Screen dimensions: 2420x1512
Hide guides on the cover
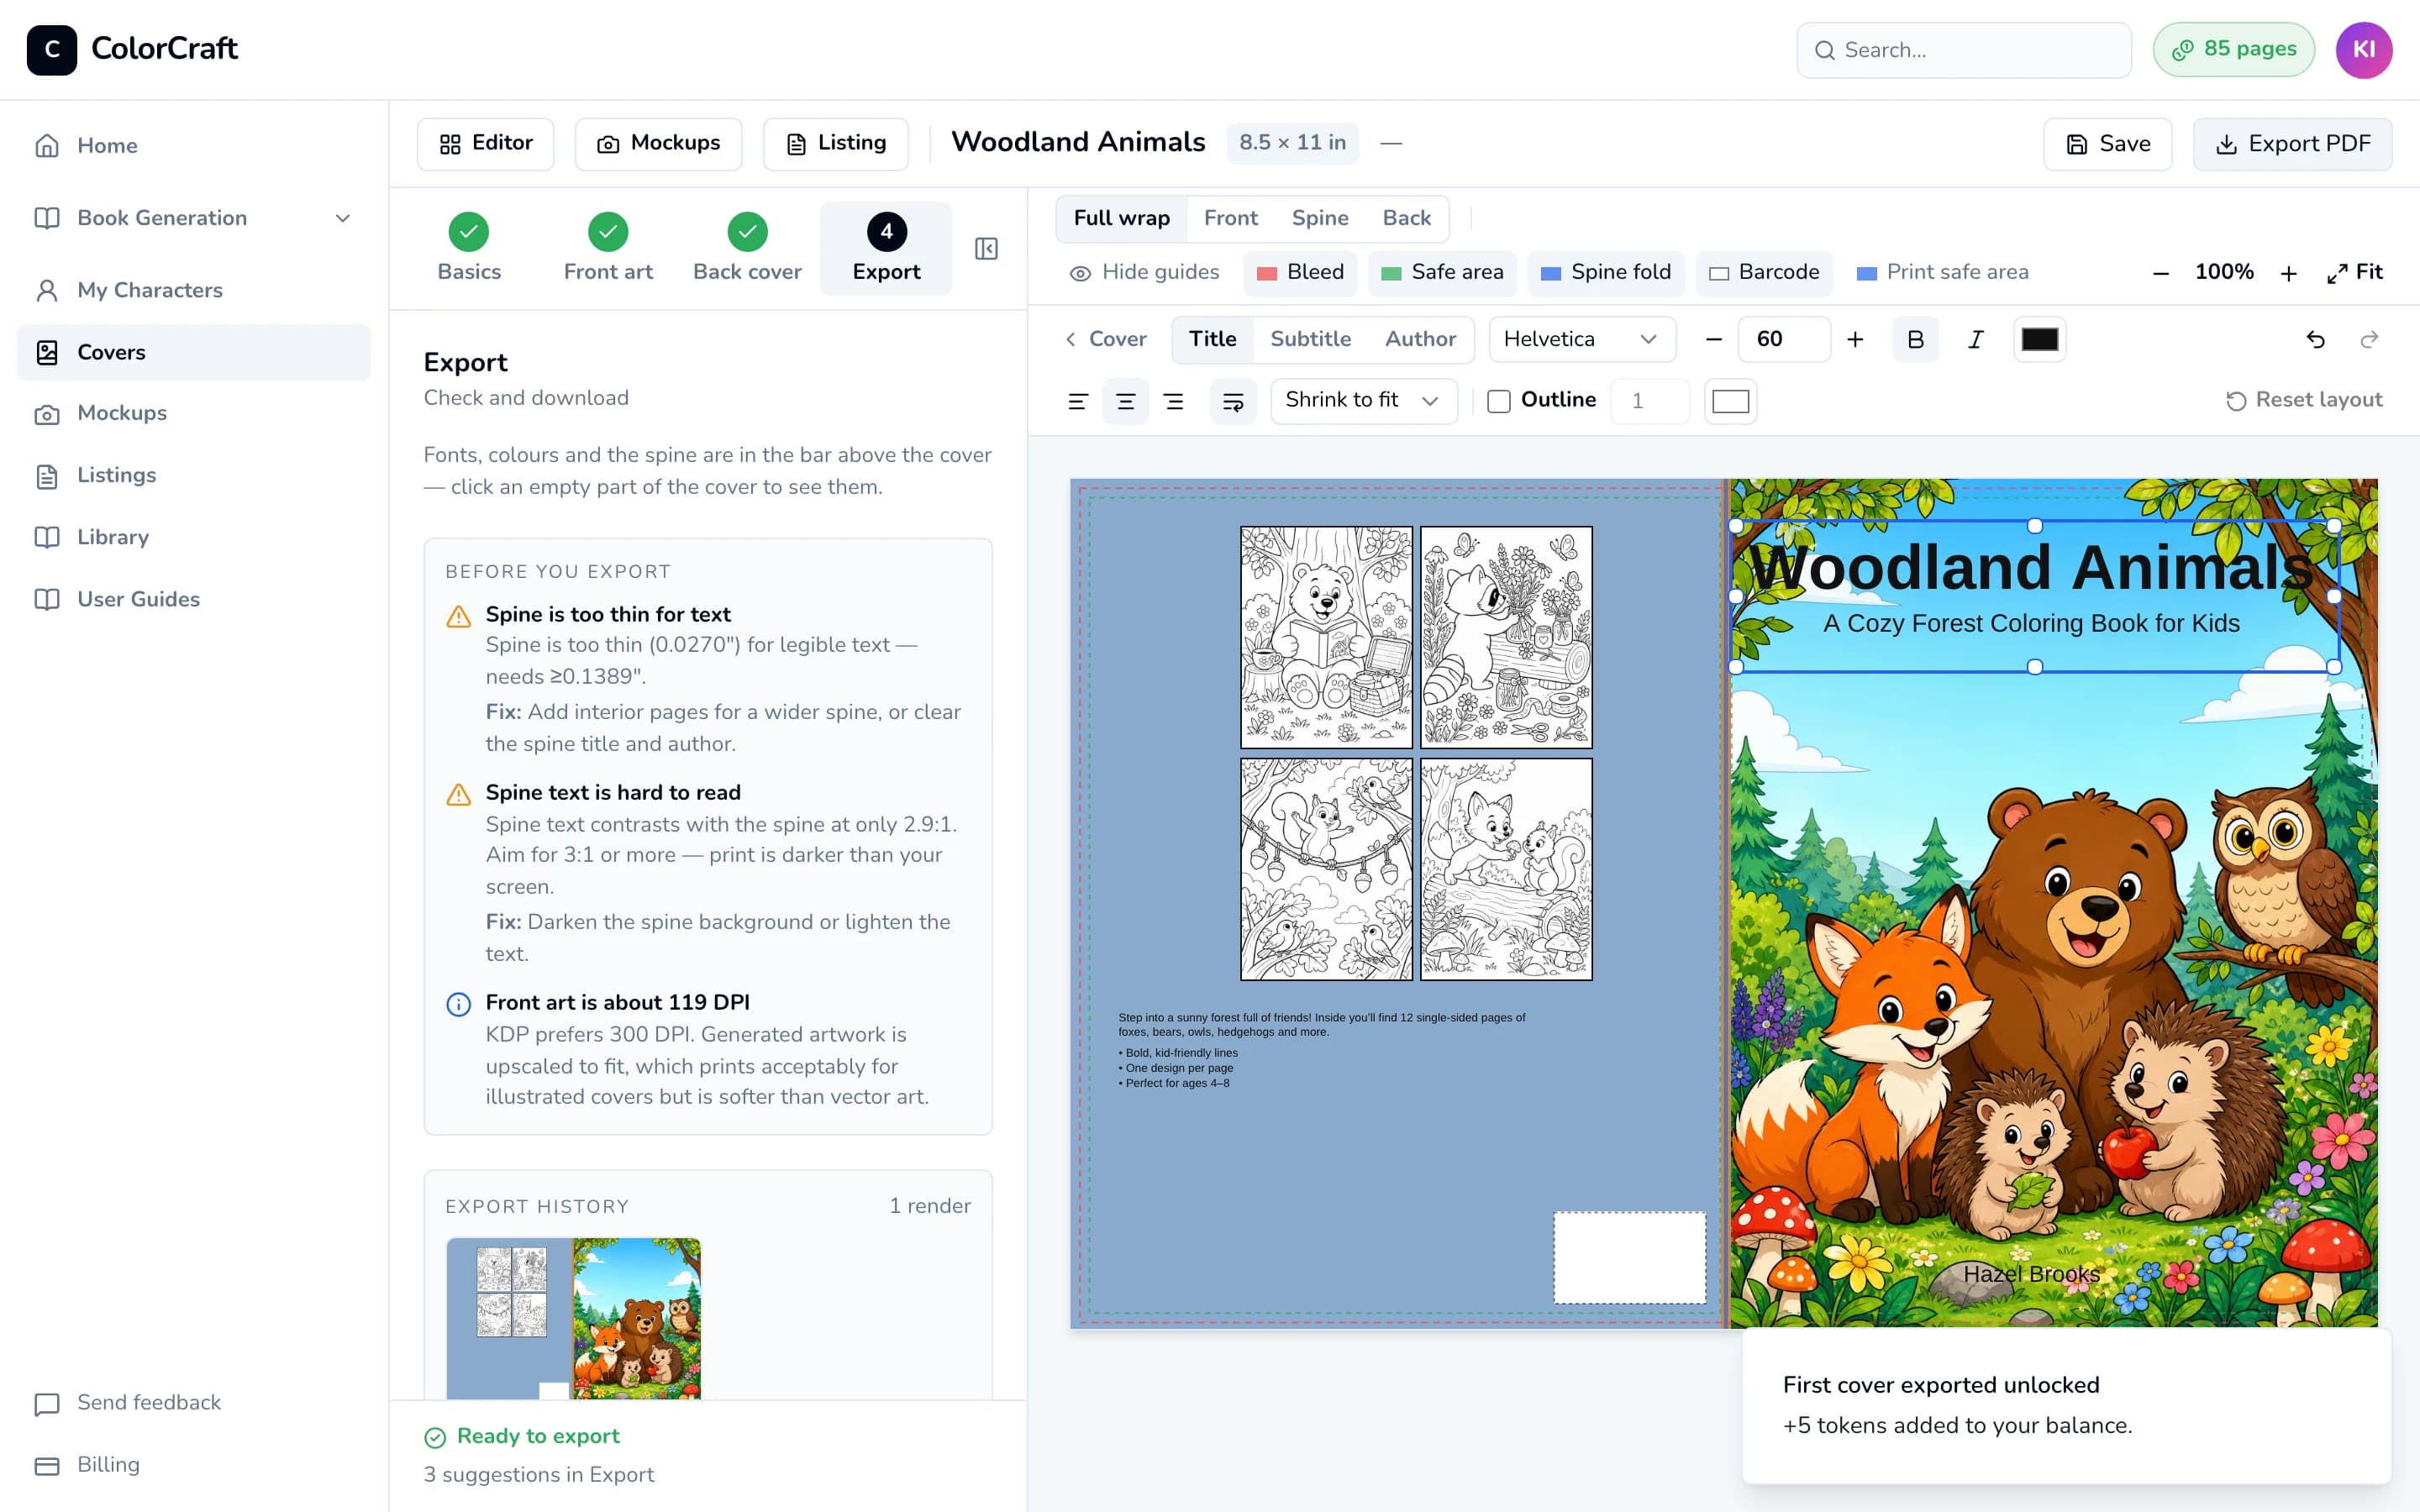pos(1144,272)
